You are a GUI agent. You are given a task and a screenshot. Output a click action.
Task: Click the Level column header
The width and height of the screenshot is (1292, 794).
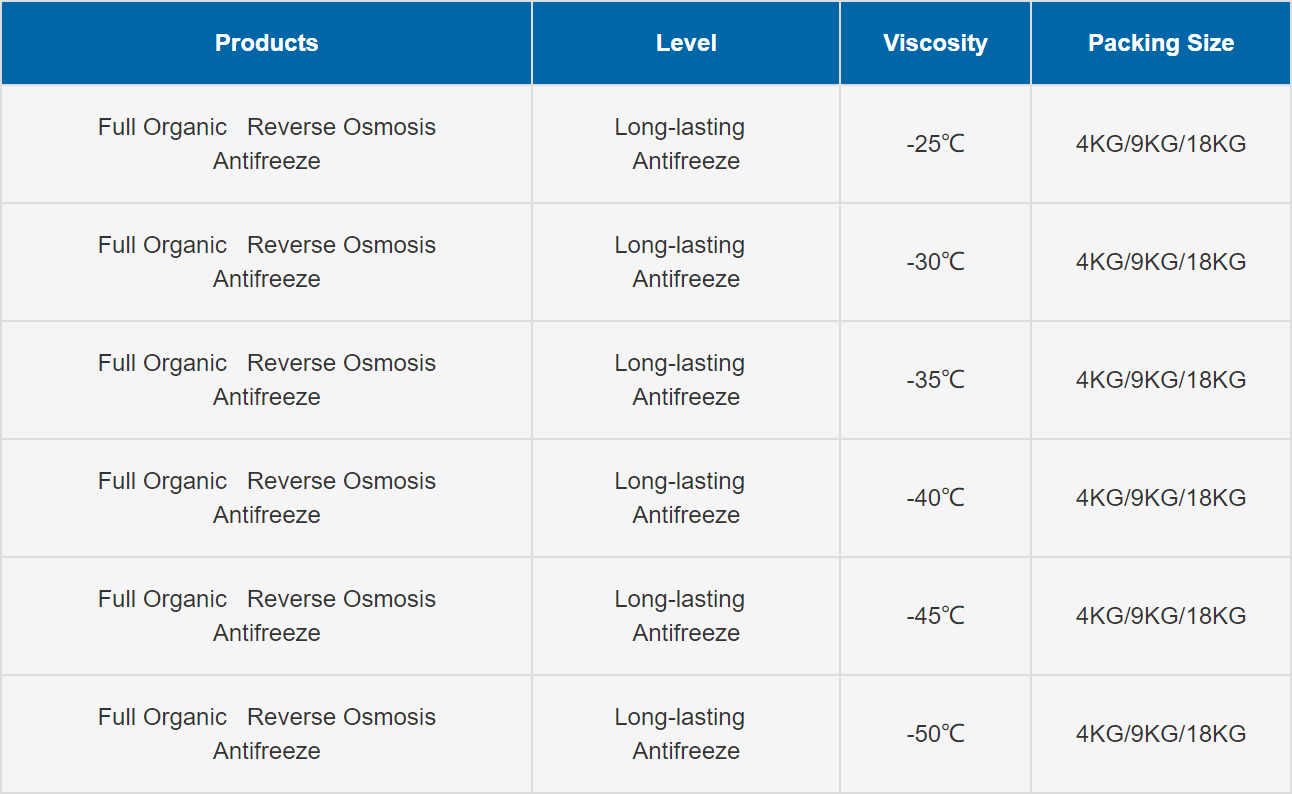(686, 43)
